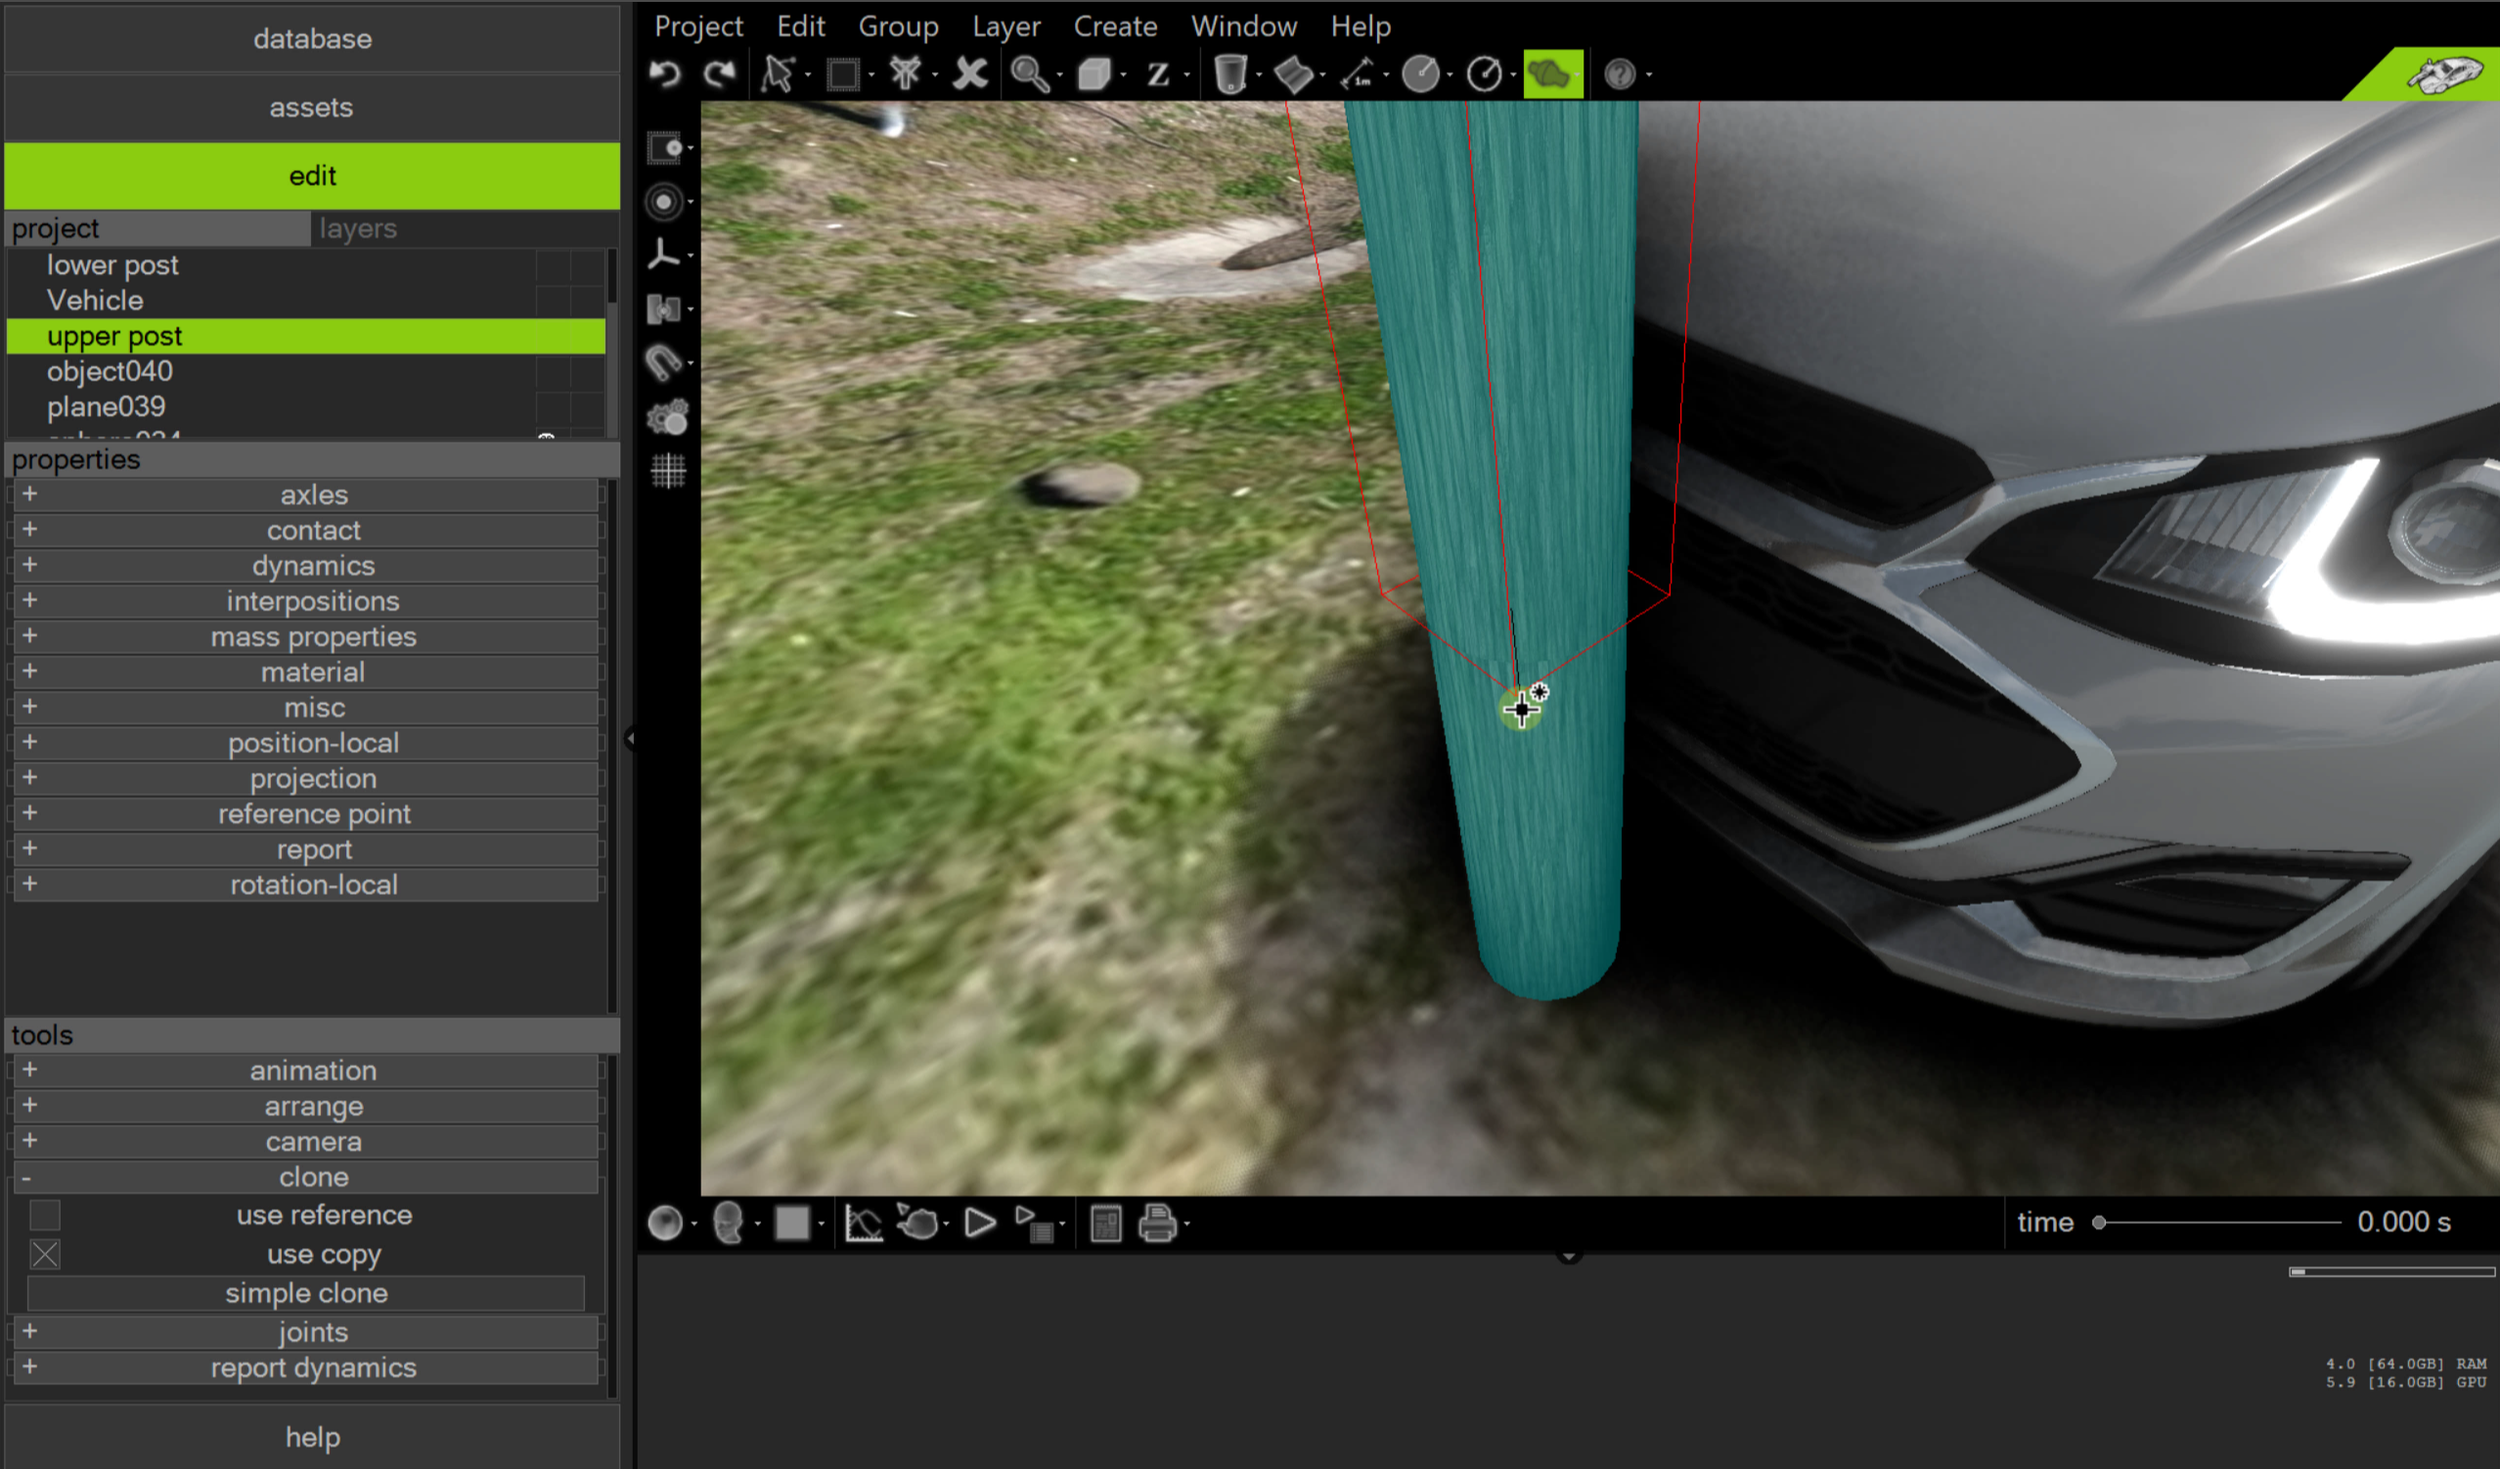Viewport: 2500px width, 1469px height.
Task: Switch to the layers tab
Action: [358, 229]
